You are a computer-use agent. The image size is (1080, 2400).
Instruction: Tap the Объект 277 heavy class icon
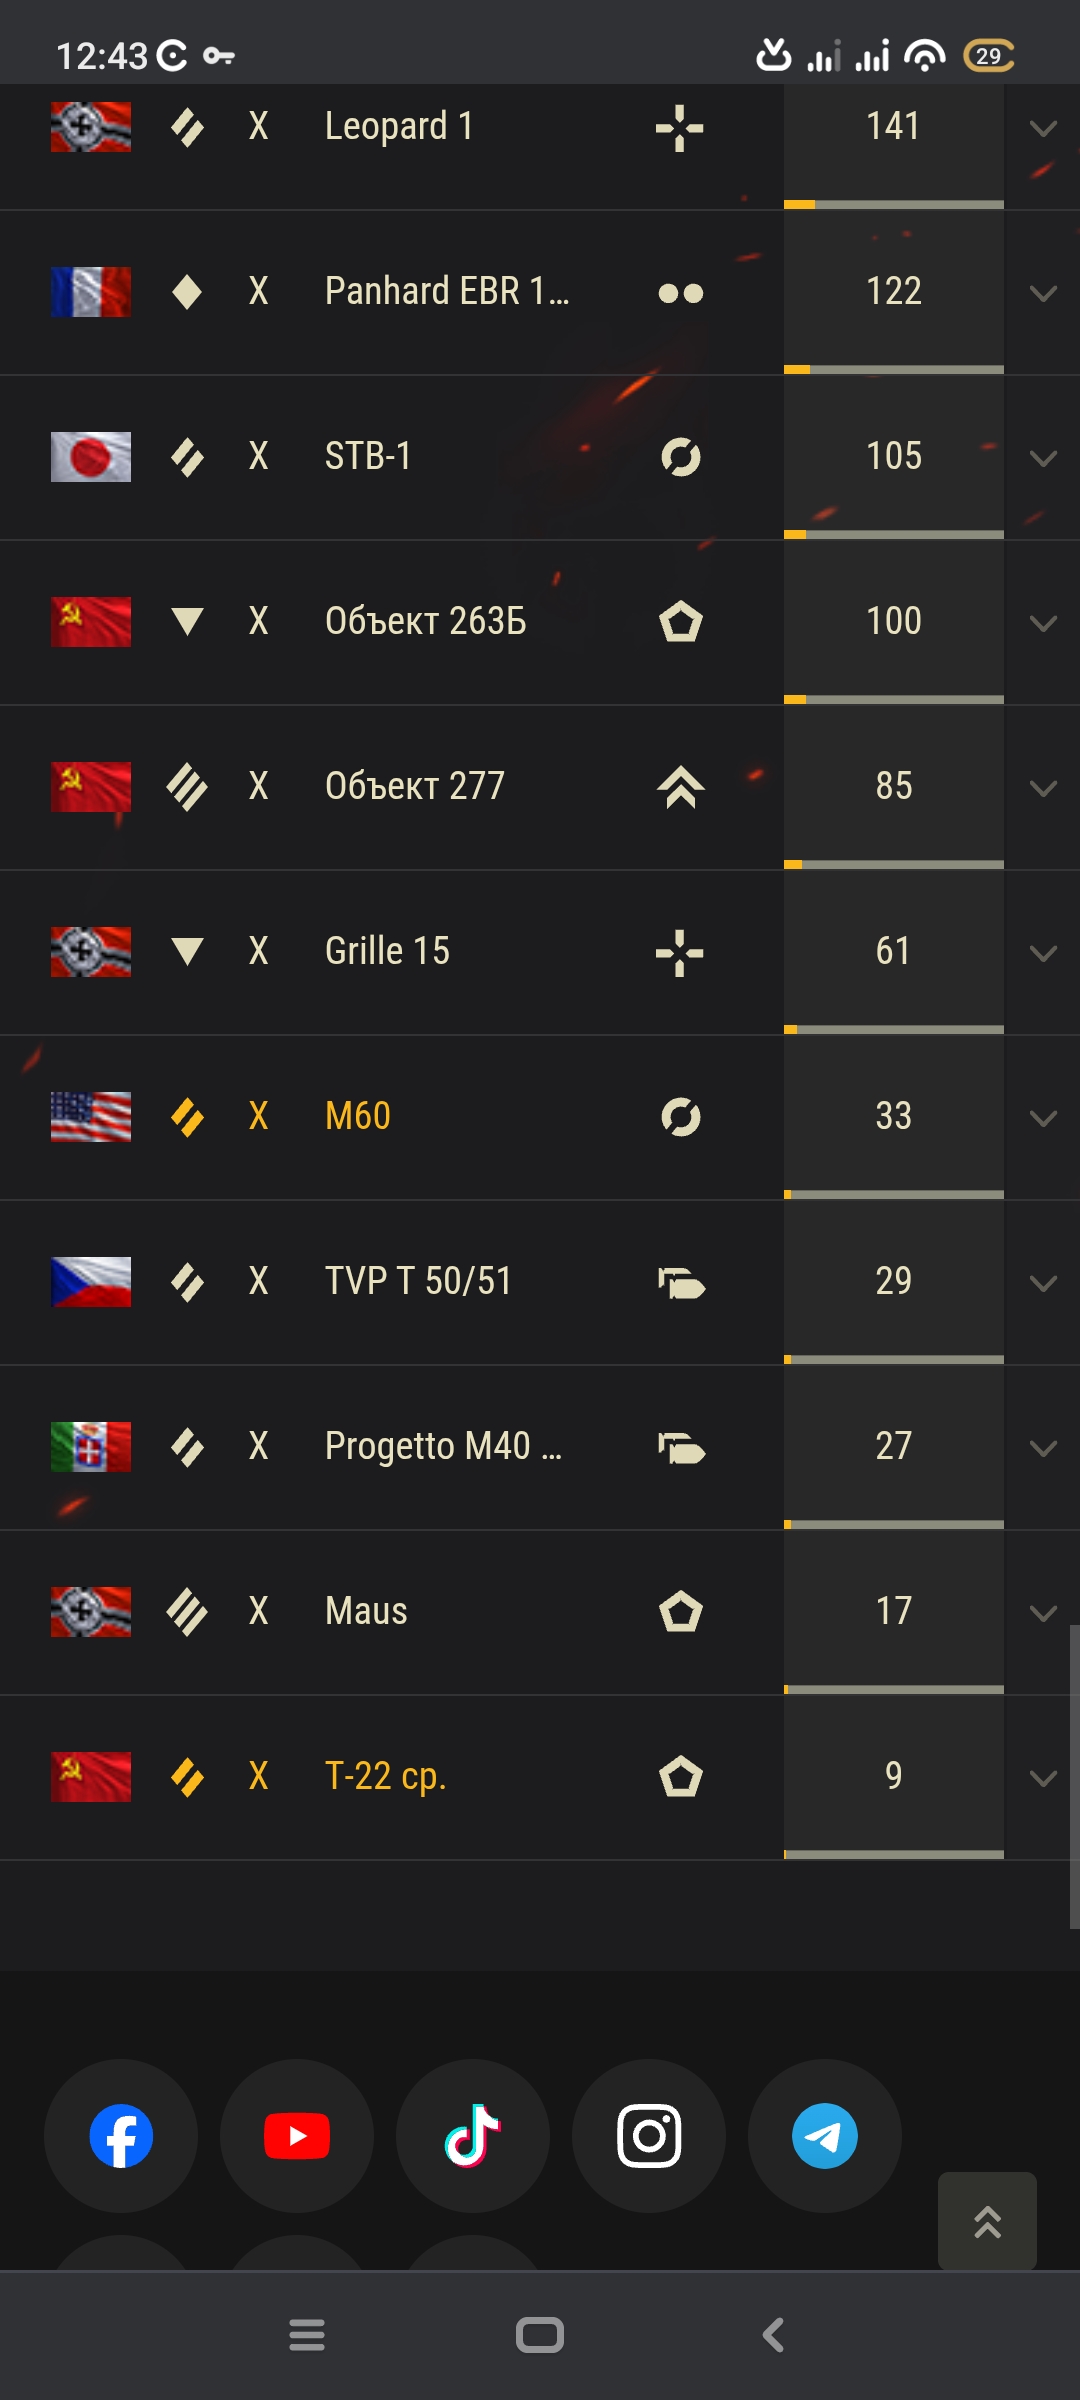pos(680,787)
